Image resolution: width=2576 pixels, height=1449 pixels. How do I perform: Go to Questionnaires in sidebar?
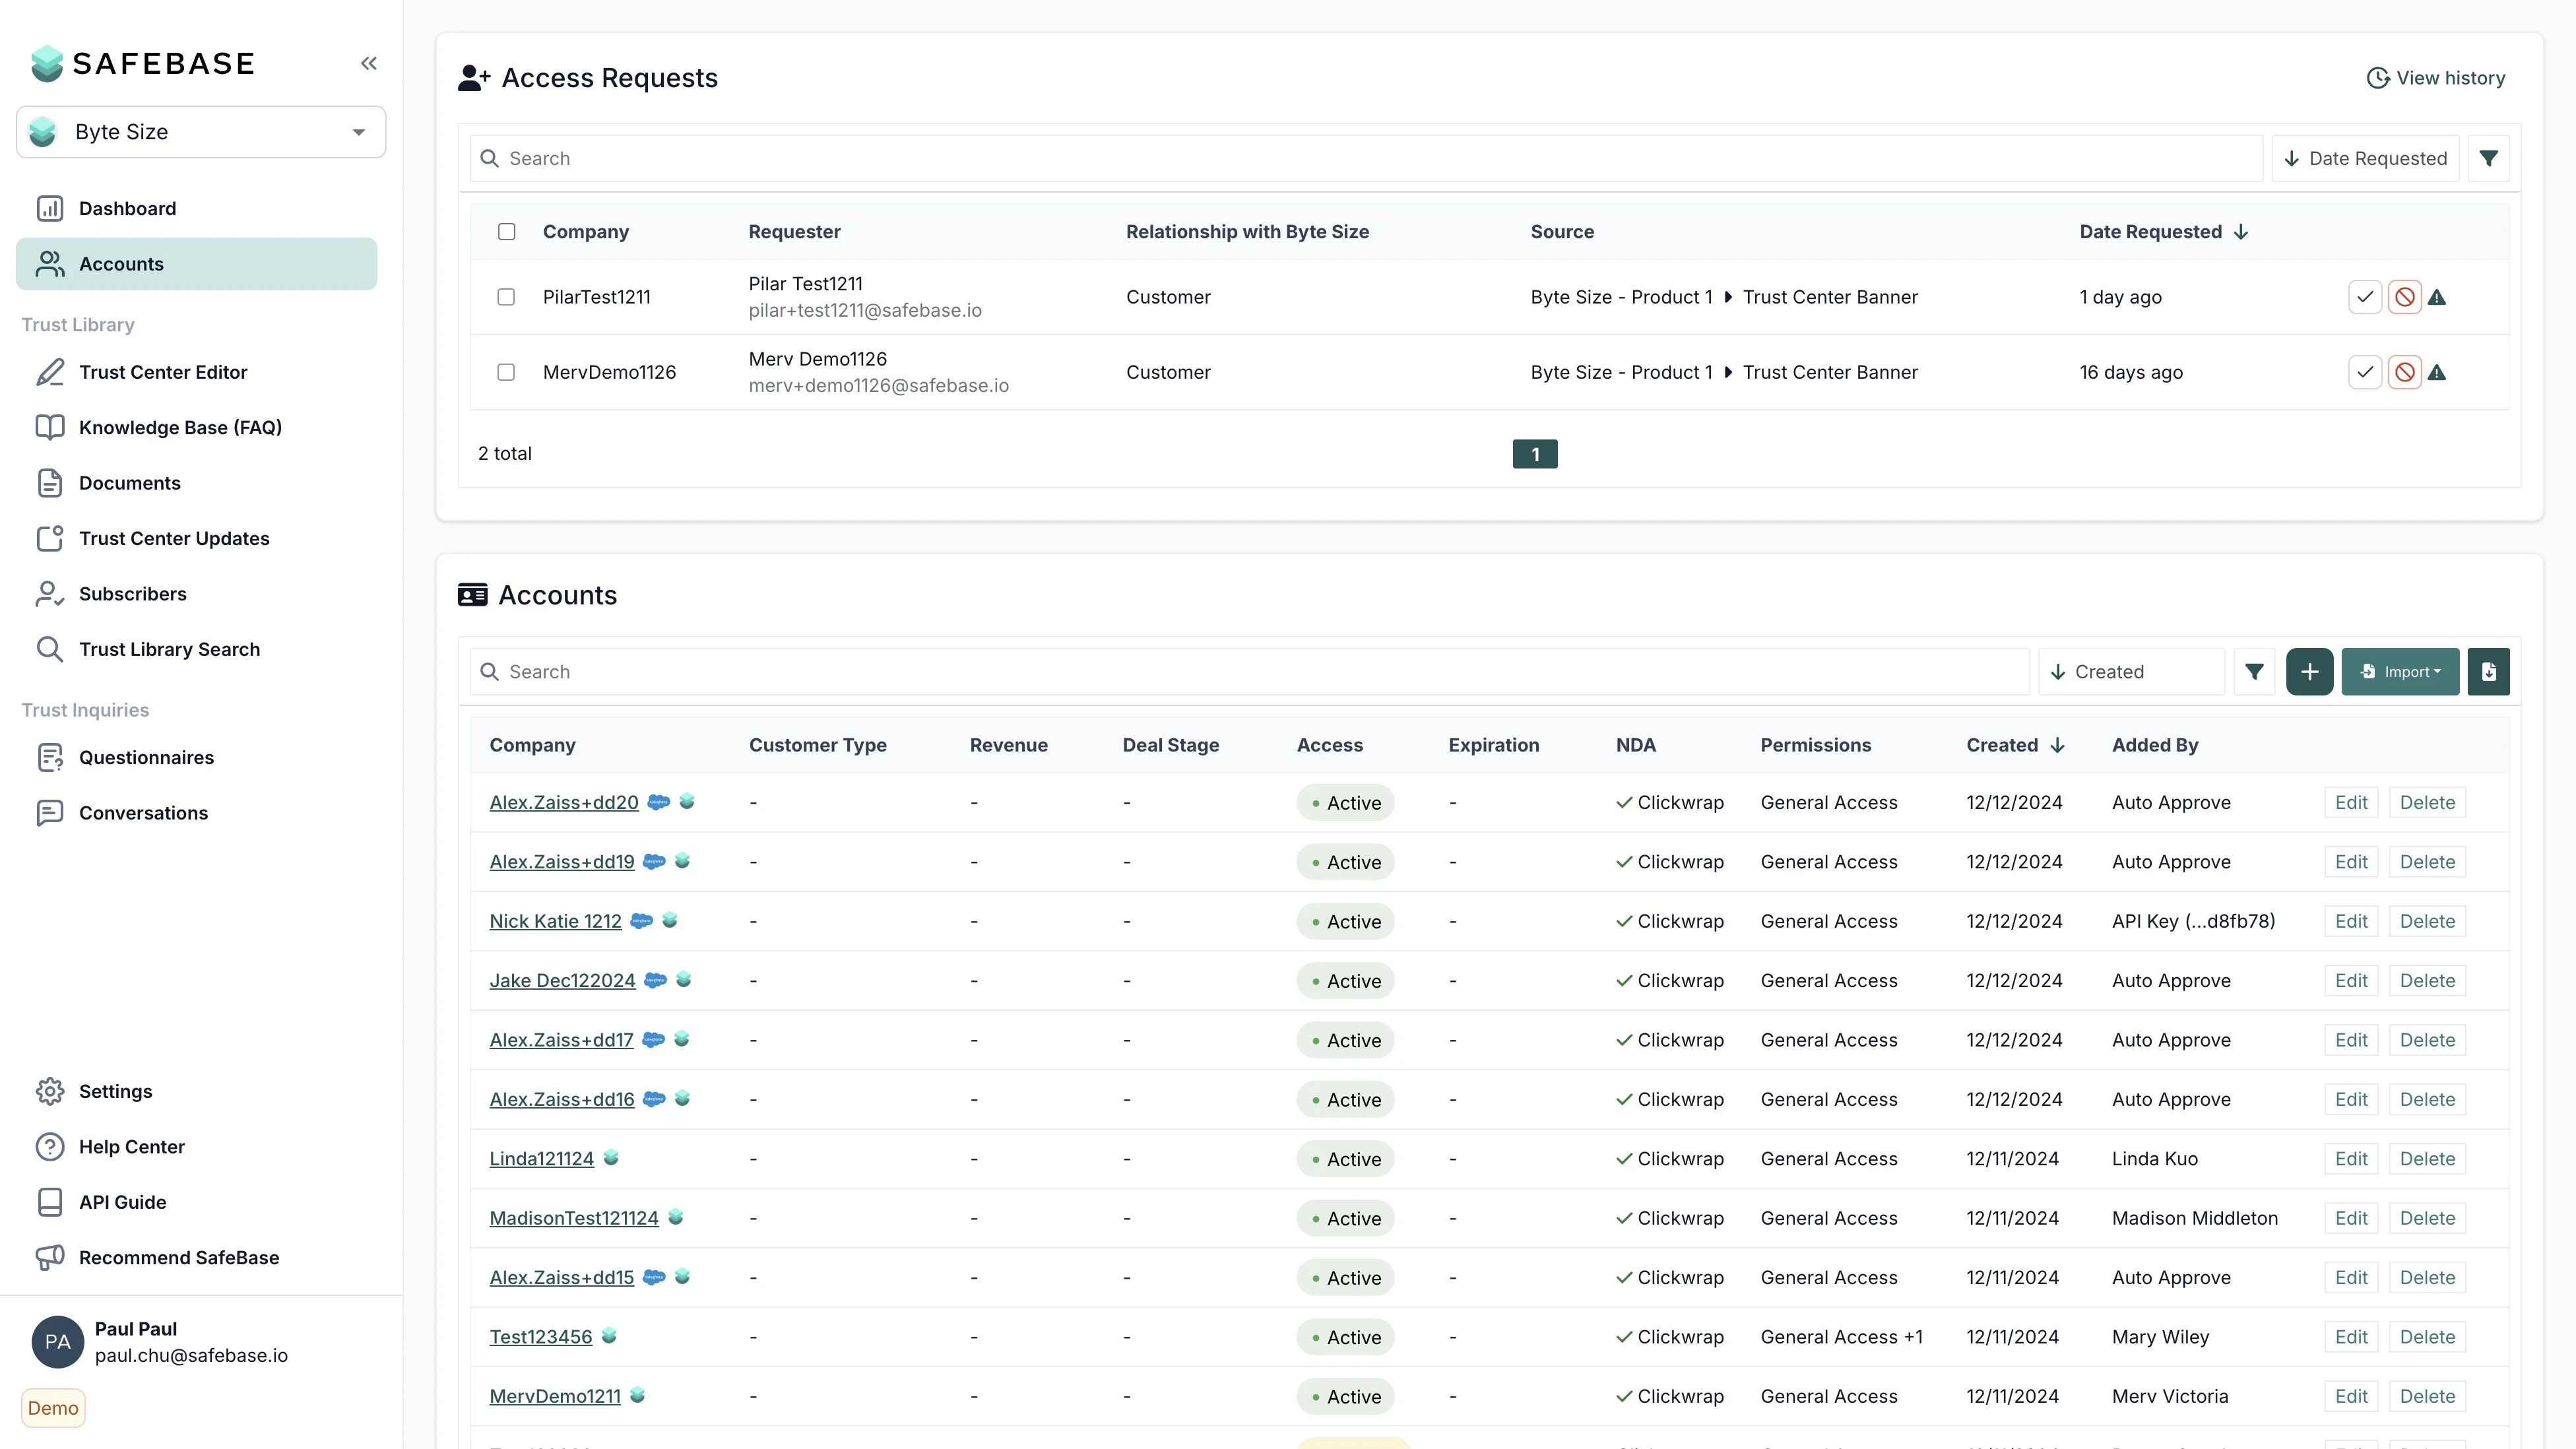coord(146,757)
